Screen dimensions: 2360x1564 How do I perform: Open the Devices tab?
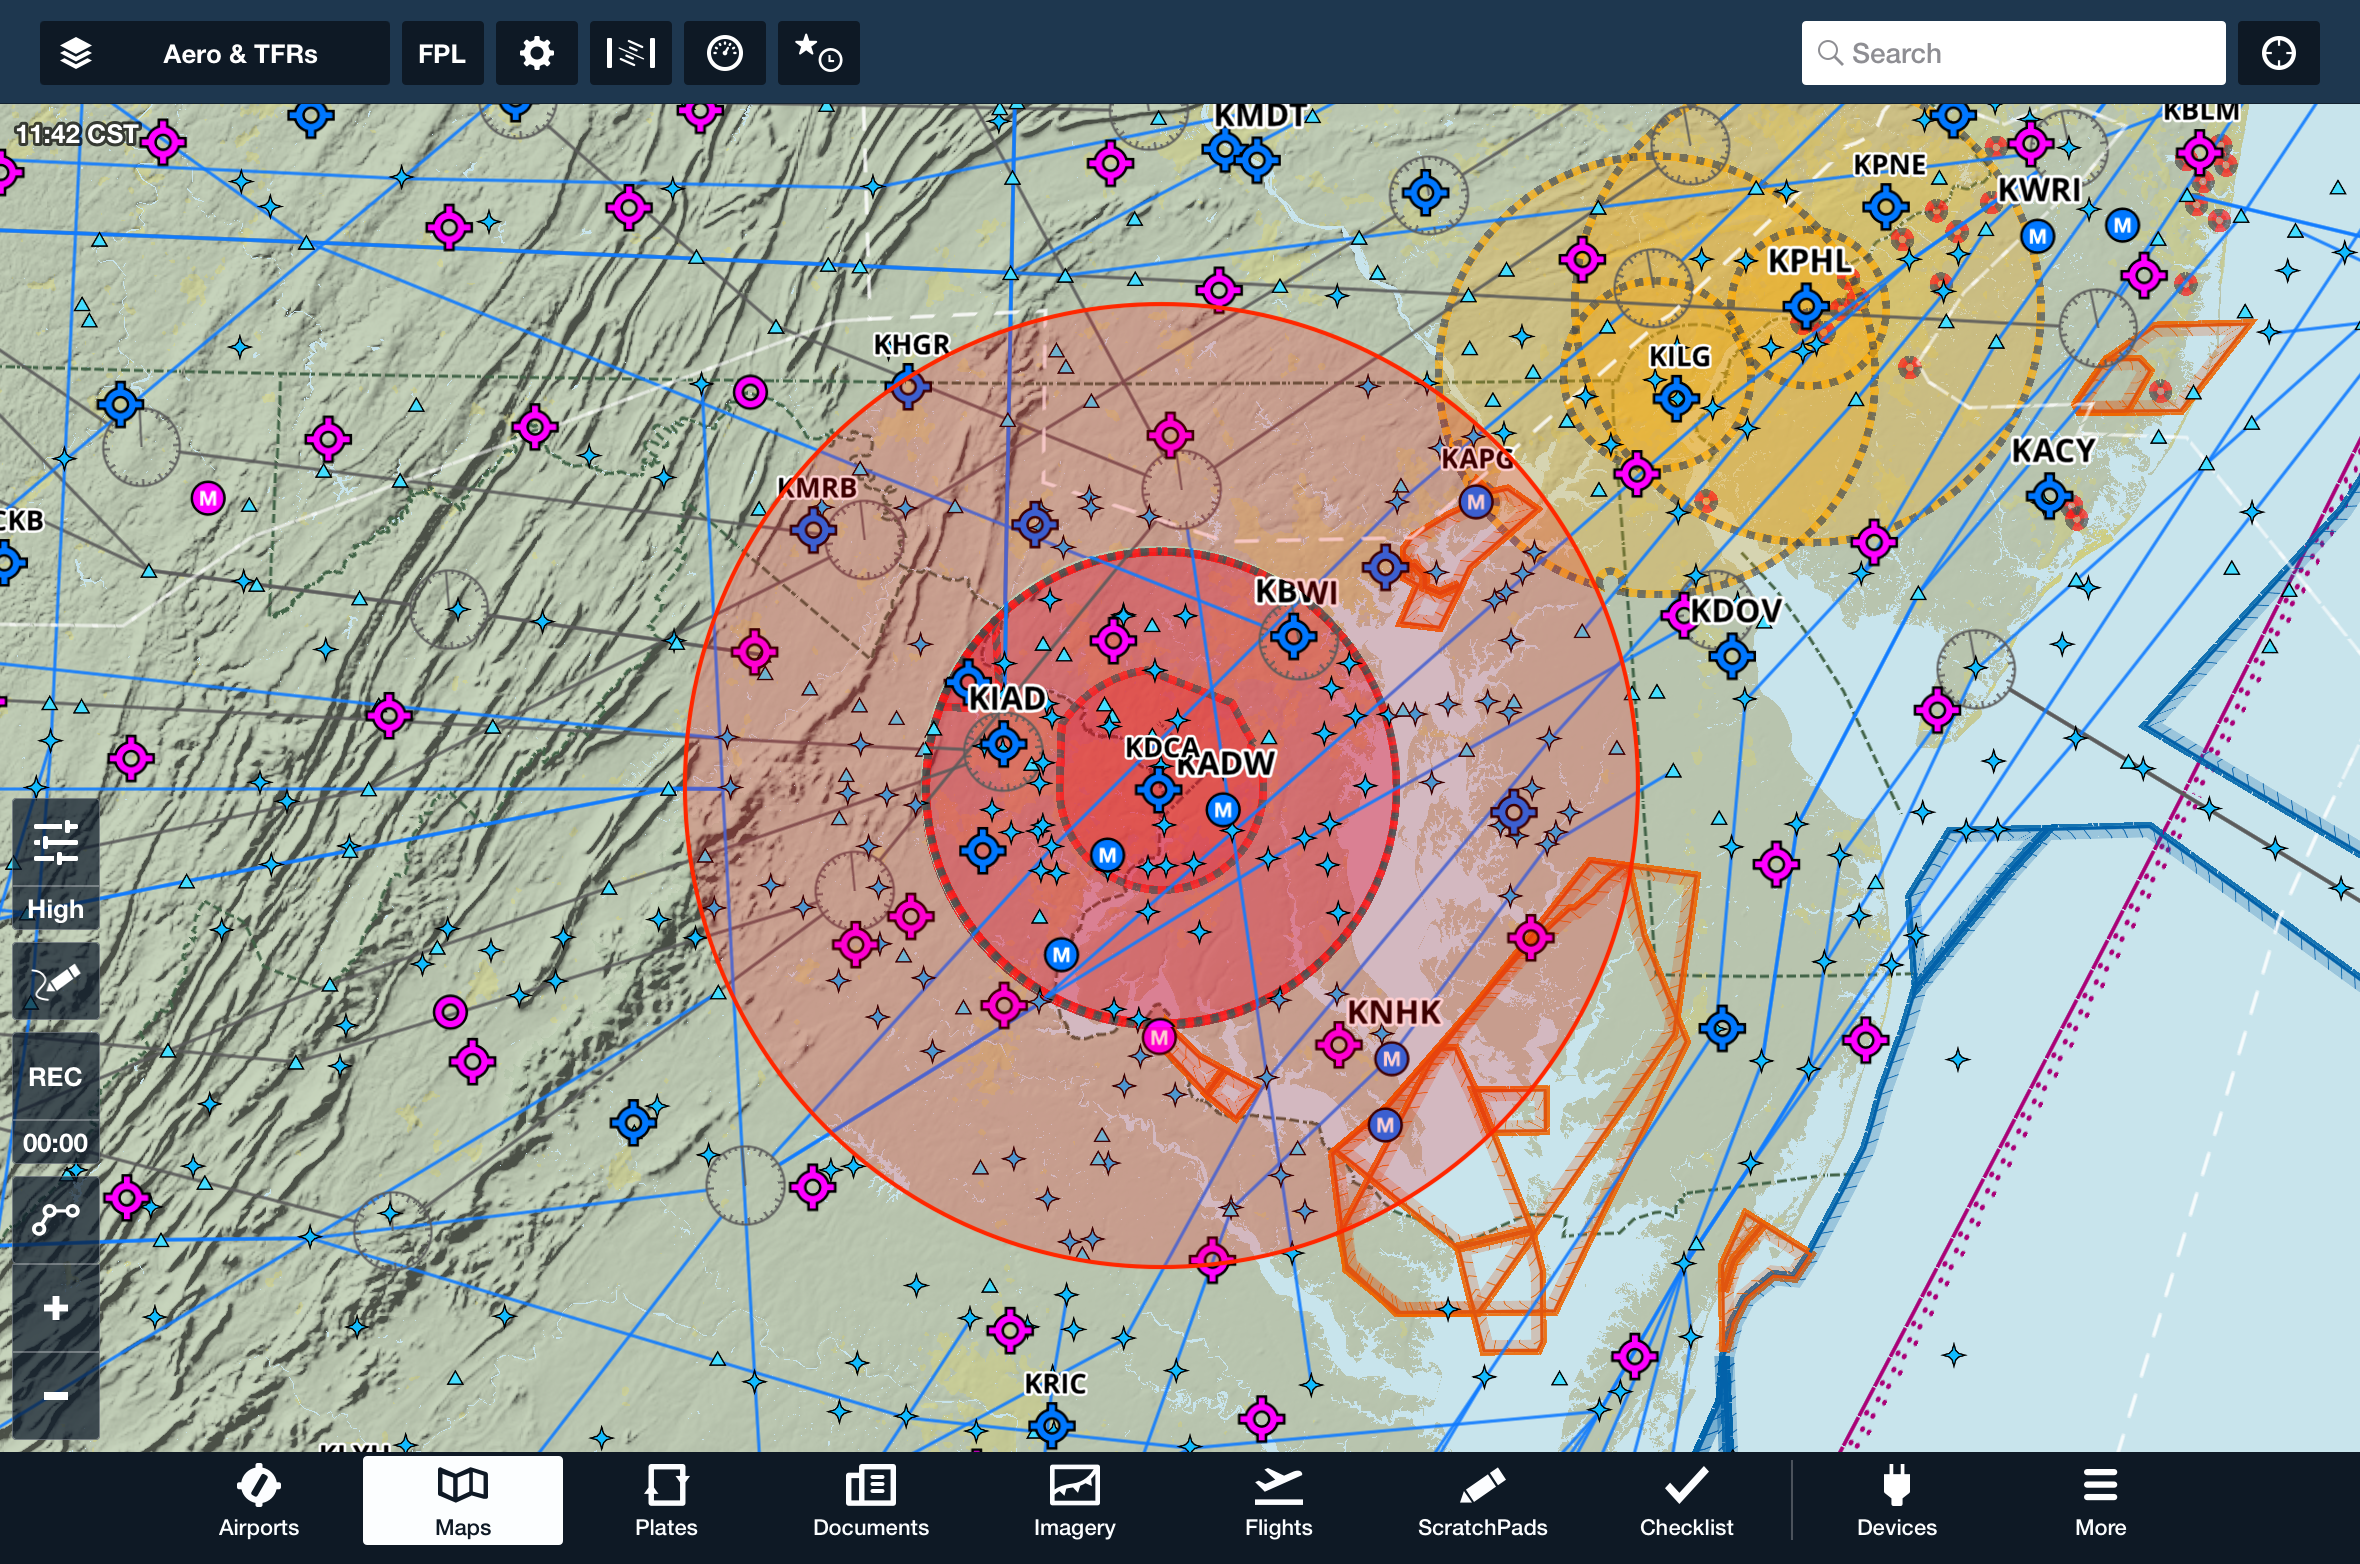pyautogui.click(x=1897, y=1501)
